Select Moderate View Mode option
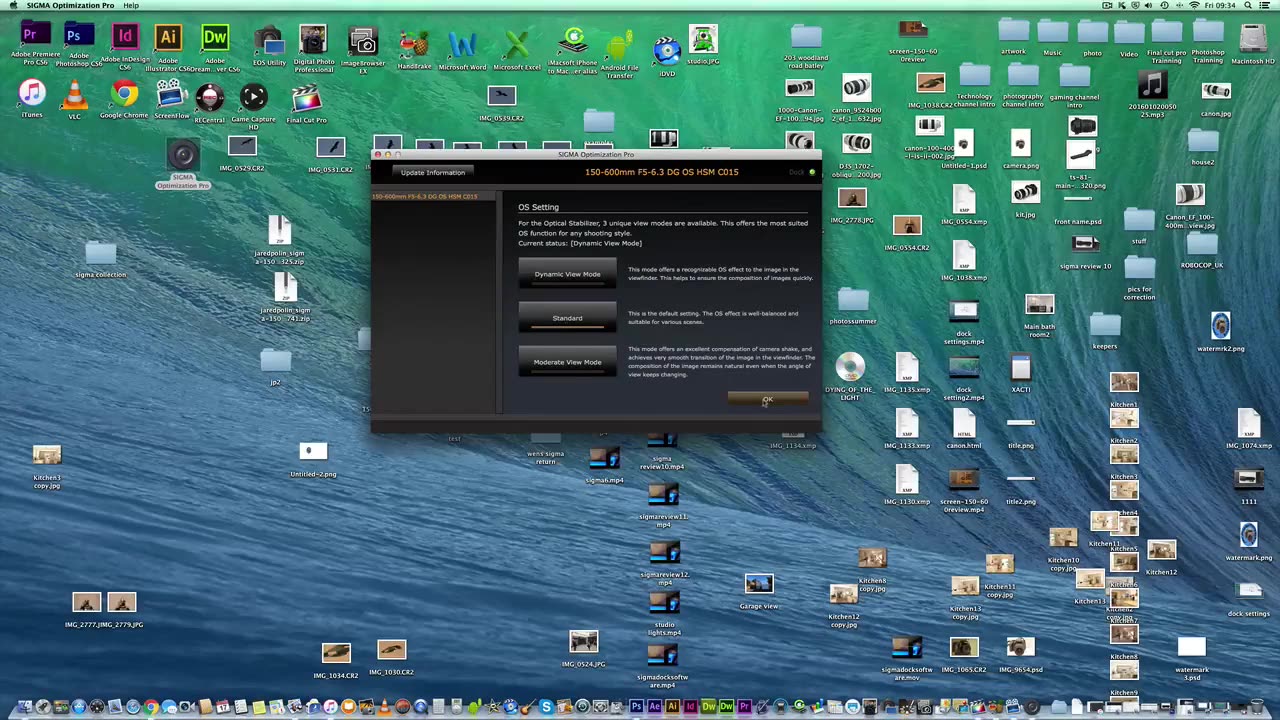The height and width of the screenshot is (720, 1280). point(567,362)
